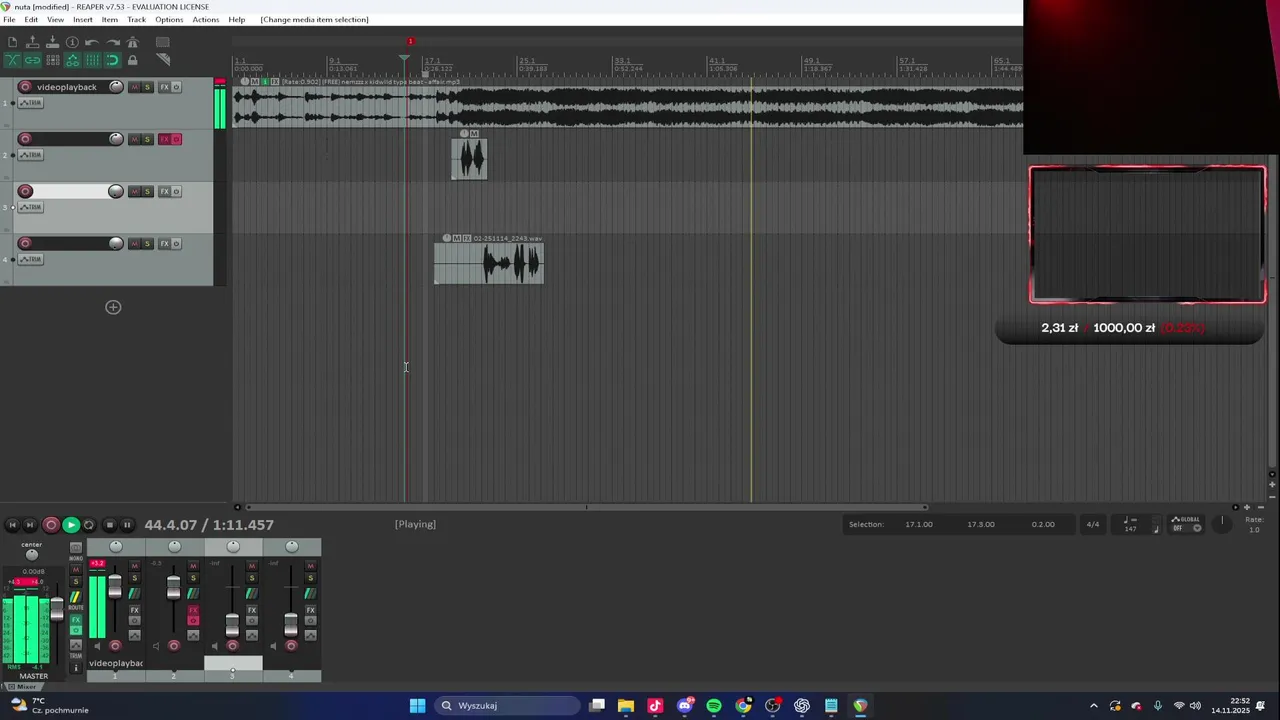Toggle grid lines toolbar button
Screen dimensions: 1280x720
(92, 60)
